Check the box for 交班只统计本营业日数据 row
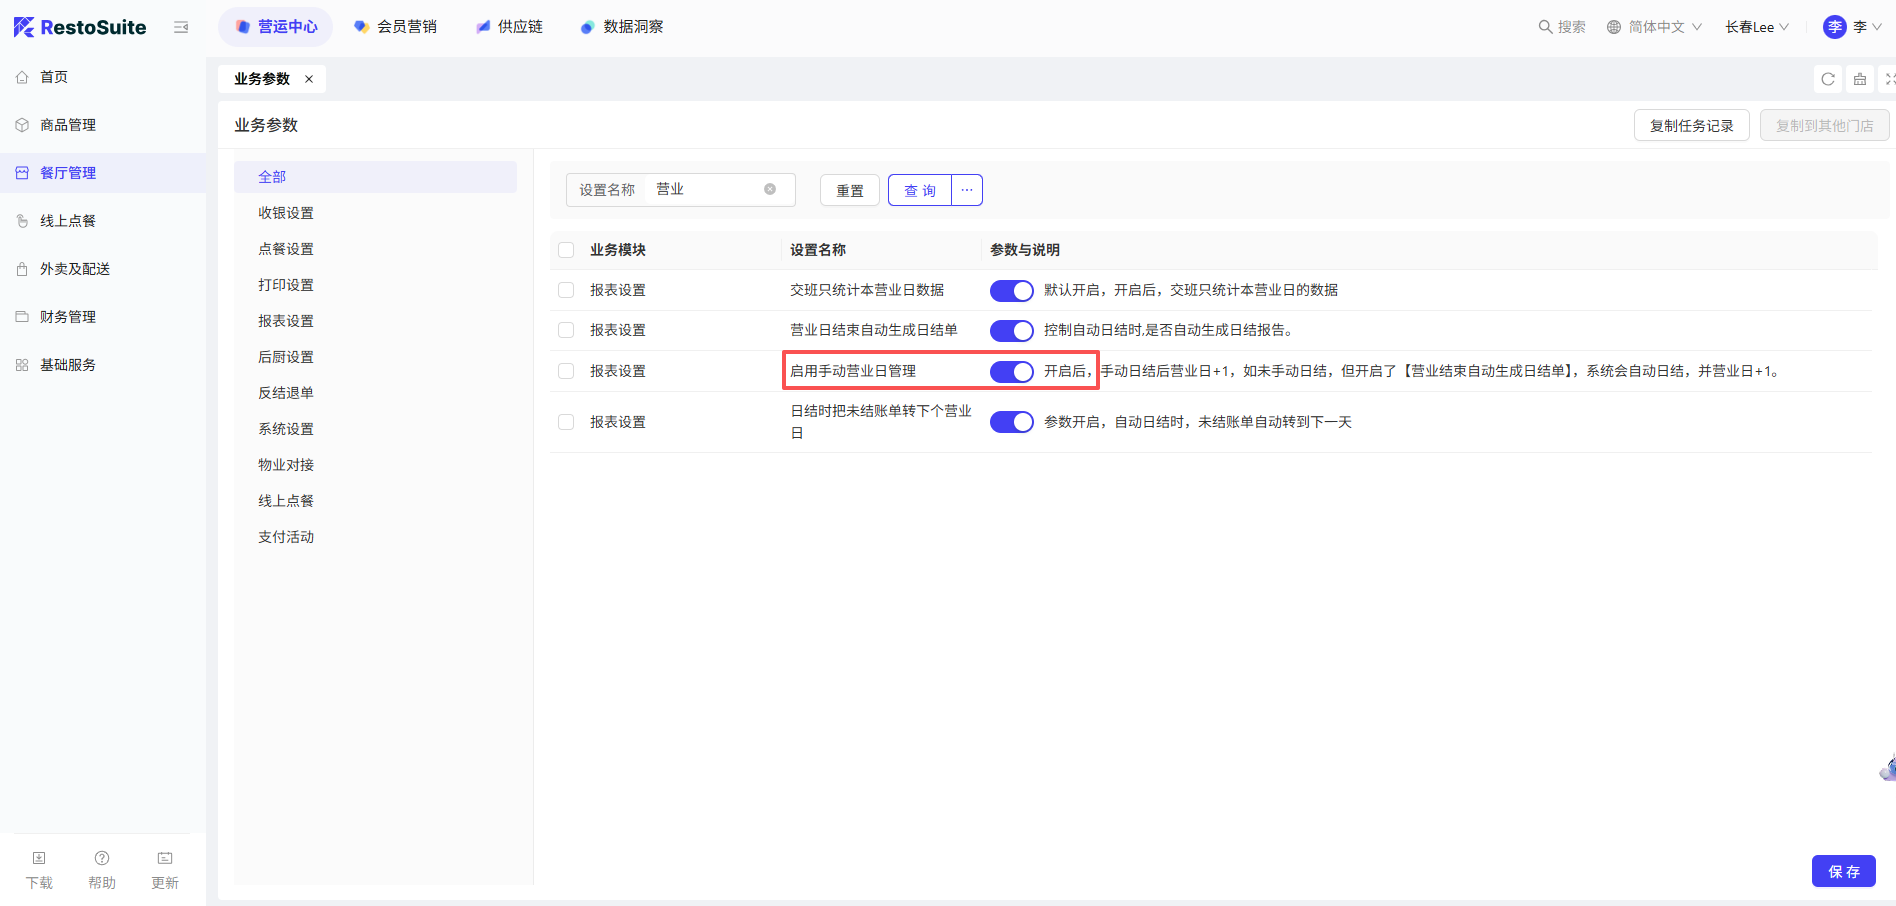Image resolution: width=1896 pixels, height=906 pixels. (566, 290)
